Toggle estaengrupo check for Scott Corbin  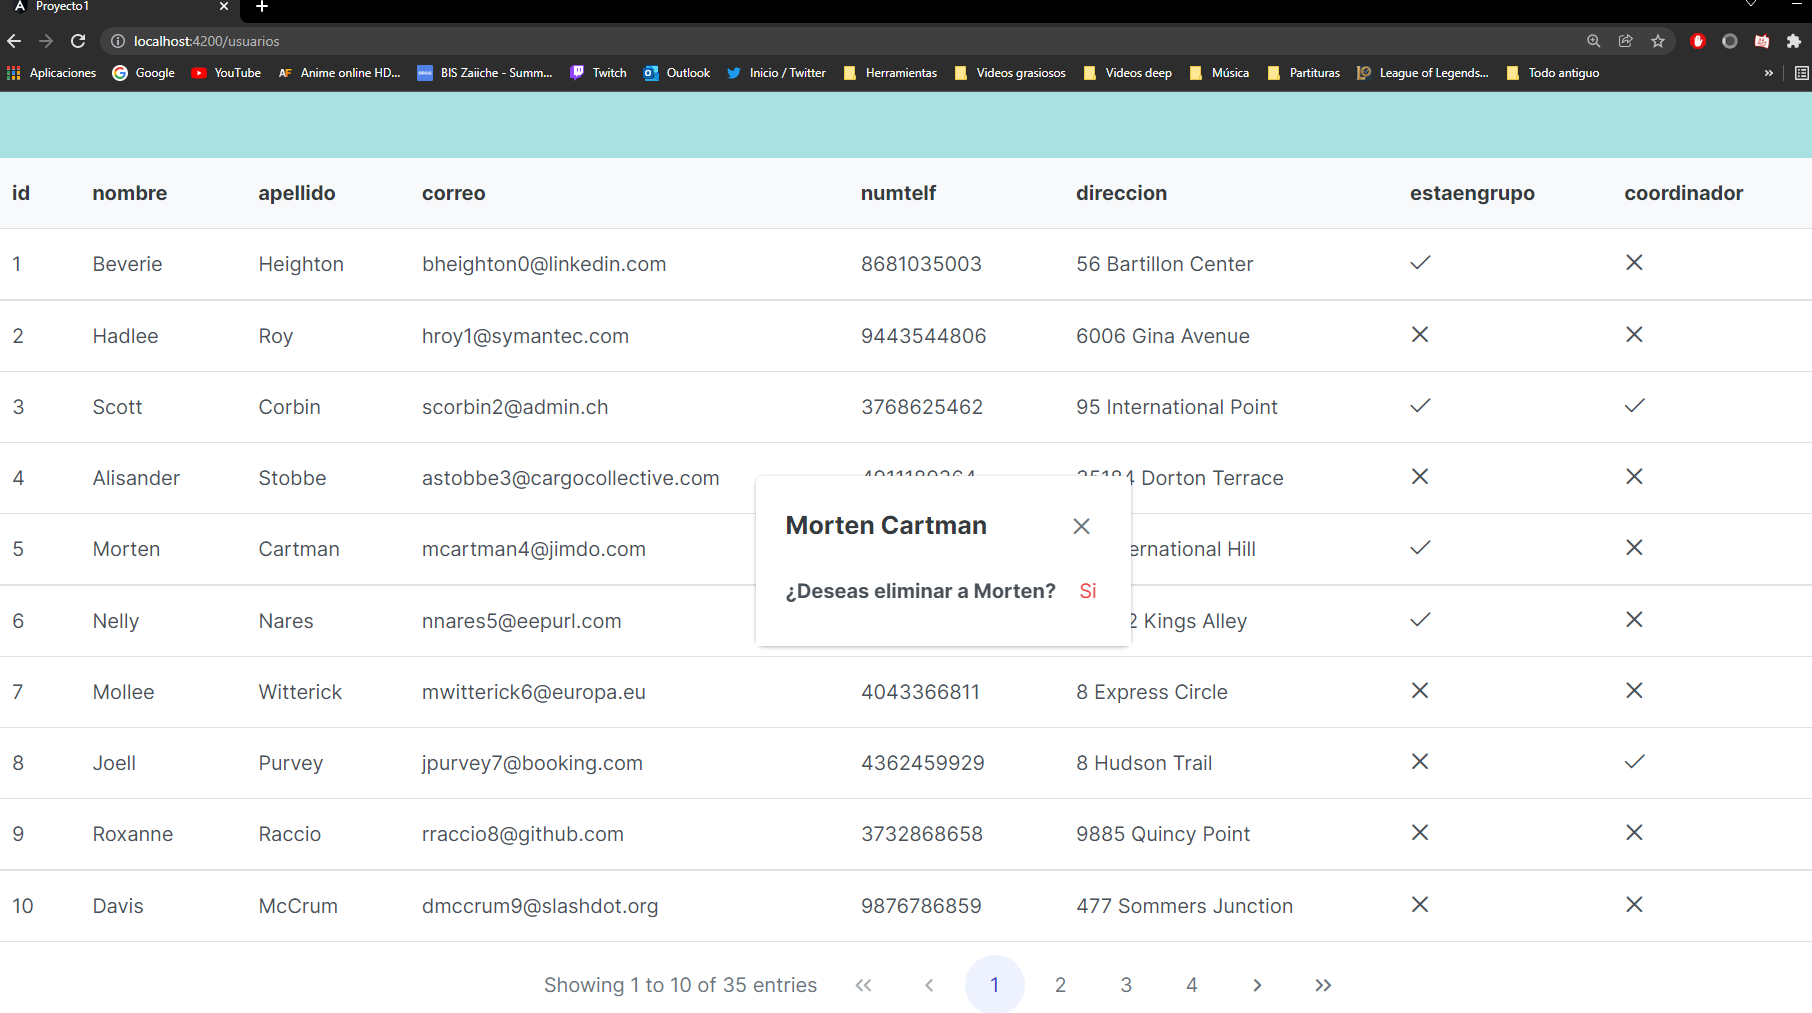tap(1420, 406)
